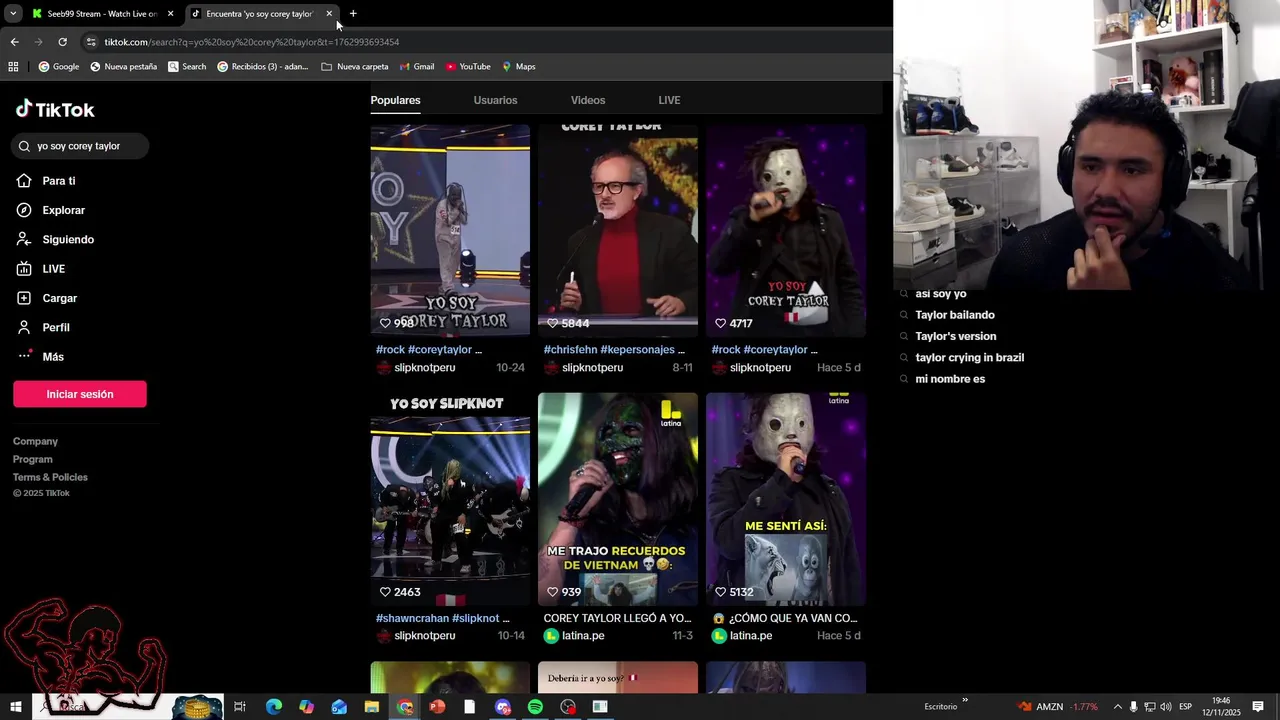
Task: Switch to the Videos tab
Action: point(588,100)
